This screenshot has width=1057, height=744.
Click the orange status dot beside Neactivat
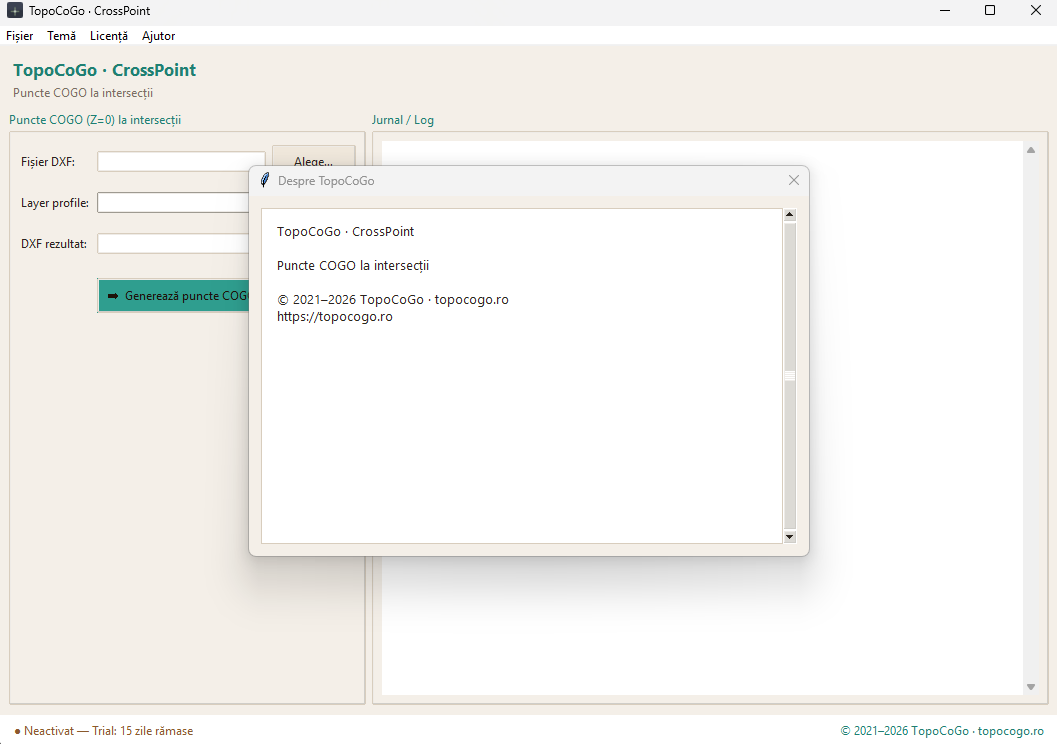pos(18,731)
